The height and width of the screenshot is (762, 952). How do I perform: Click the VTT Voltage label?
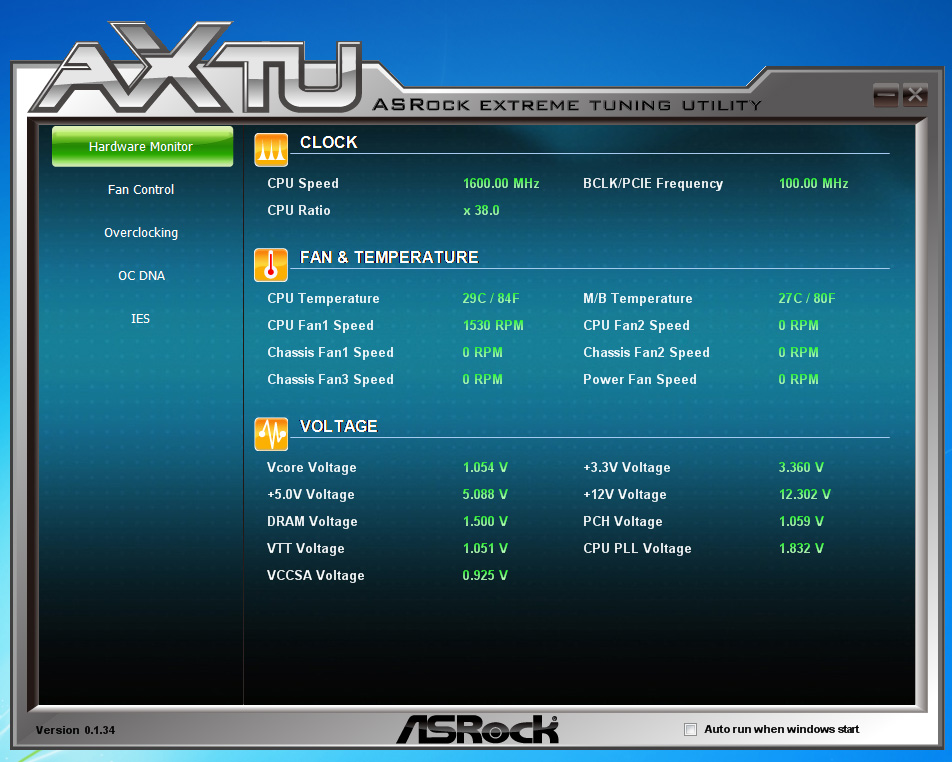pos(305,548)
